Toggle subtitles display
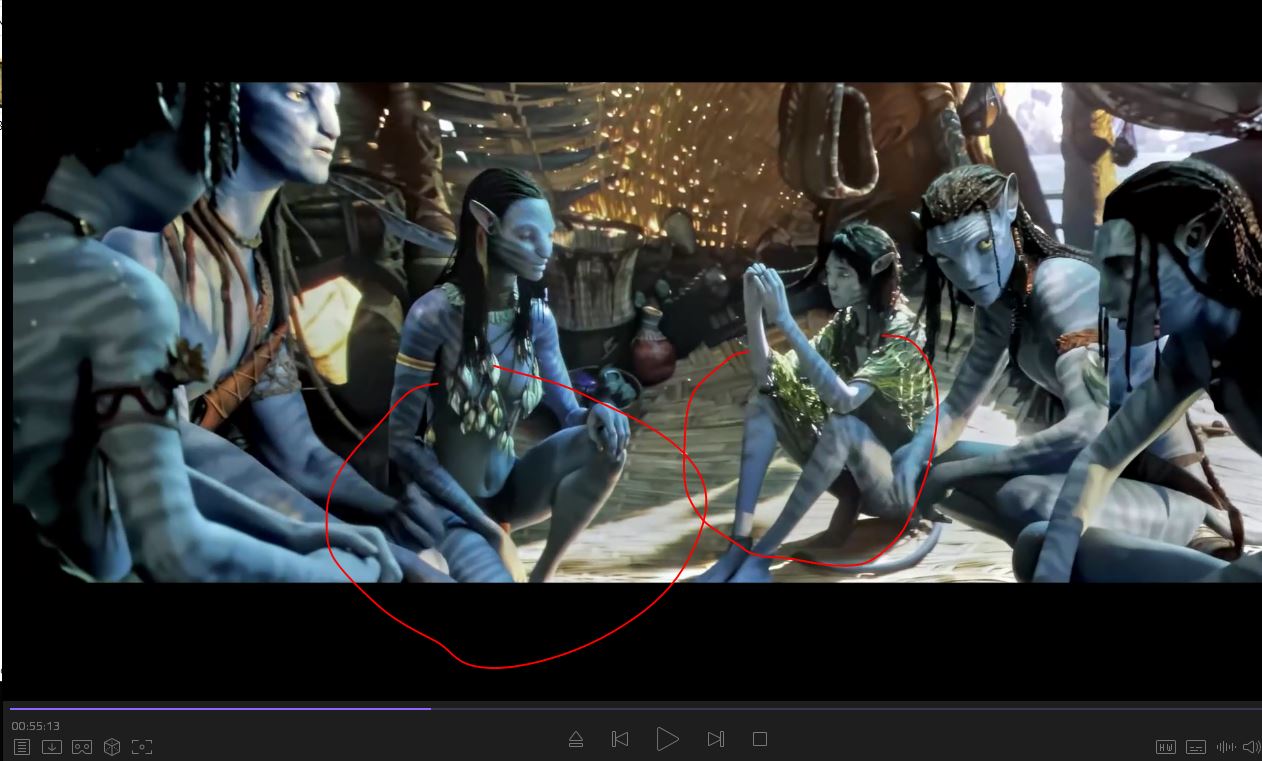Image resolution: width=1262 pixels, height=761 pixels. tap(1196, 747)
